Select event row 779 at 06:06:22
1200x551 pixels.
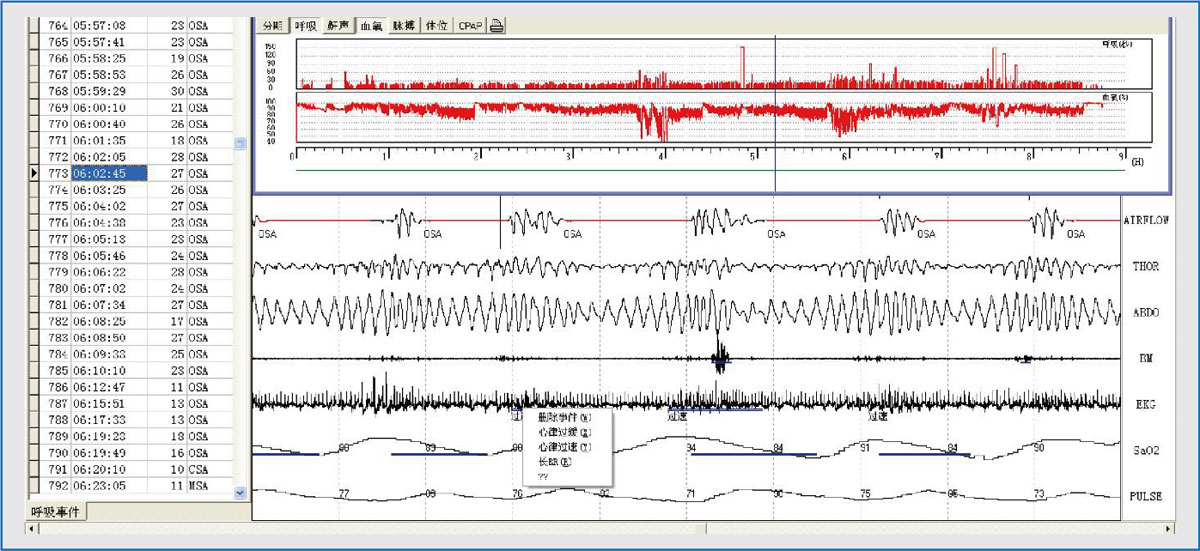pyautogui.click(x=130, y=272)
